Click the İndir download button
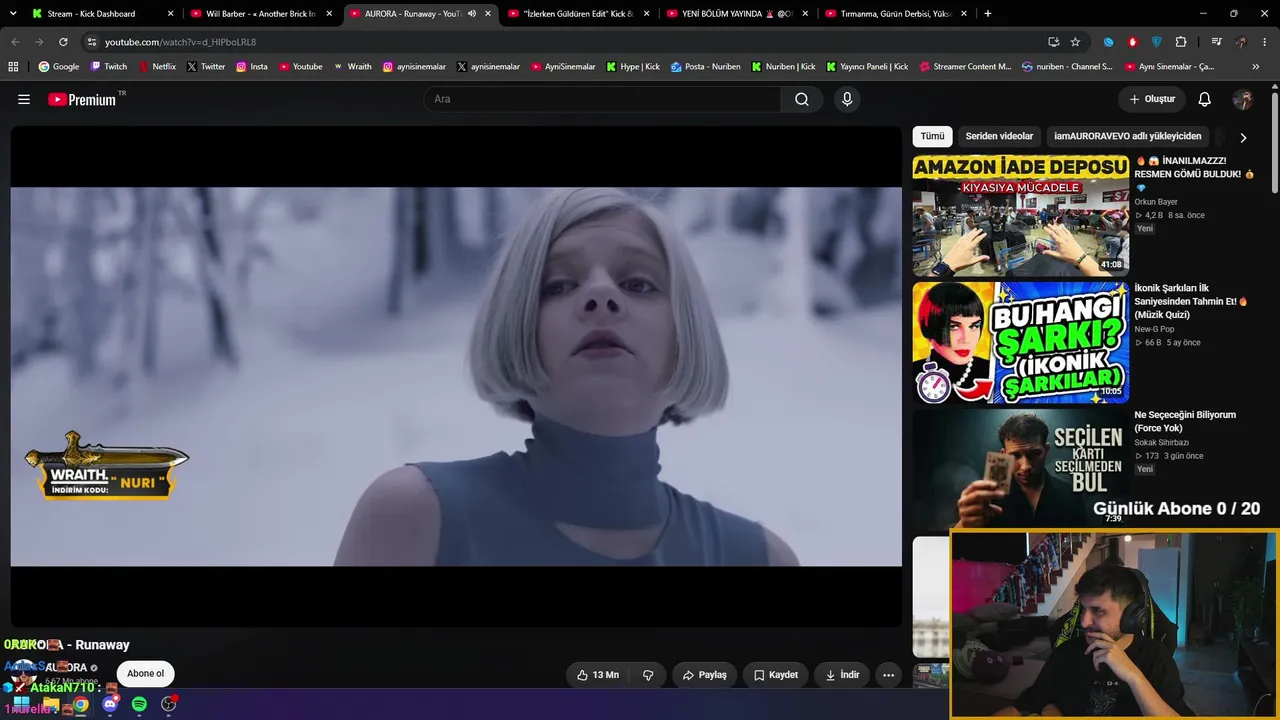This screenshot has height=720, width=1280. pos(842,675)
